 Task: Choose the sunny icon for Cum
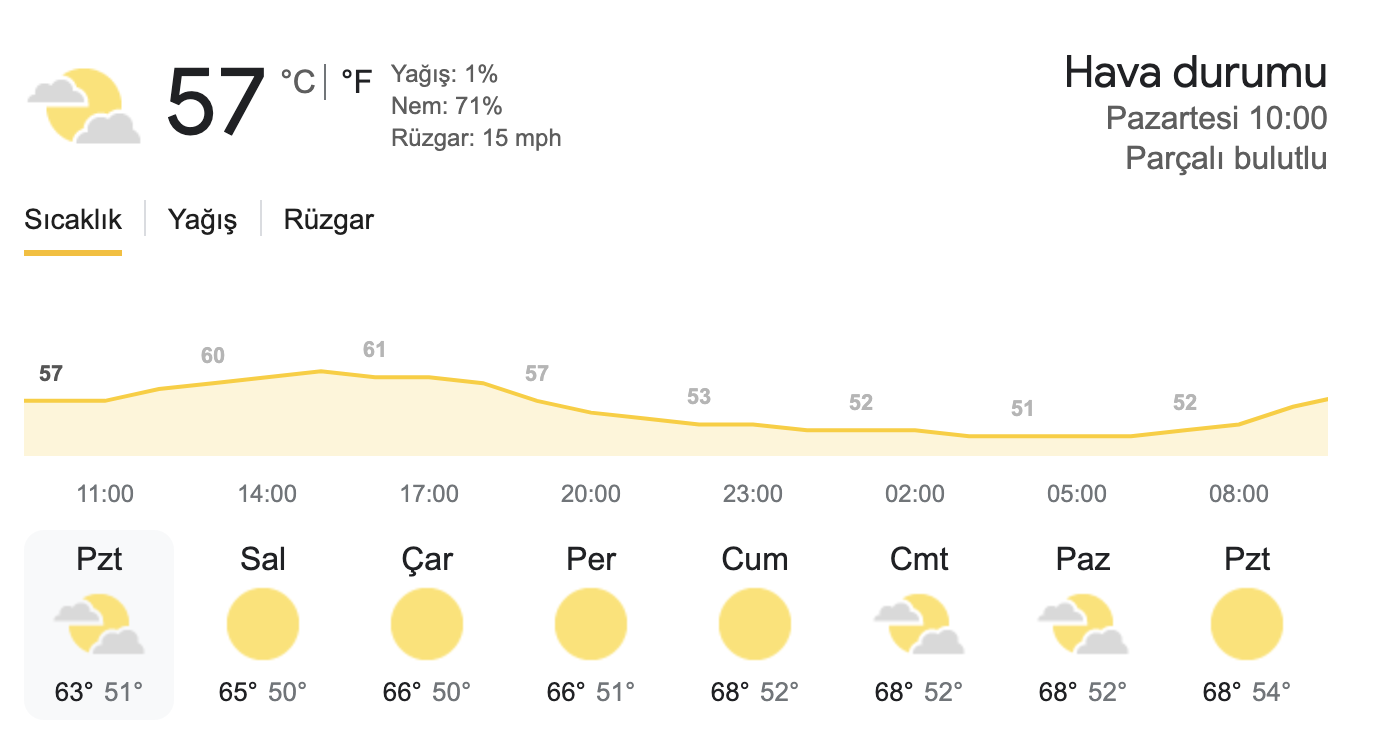755,625
